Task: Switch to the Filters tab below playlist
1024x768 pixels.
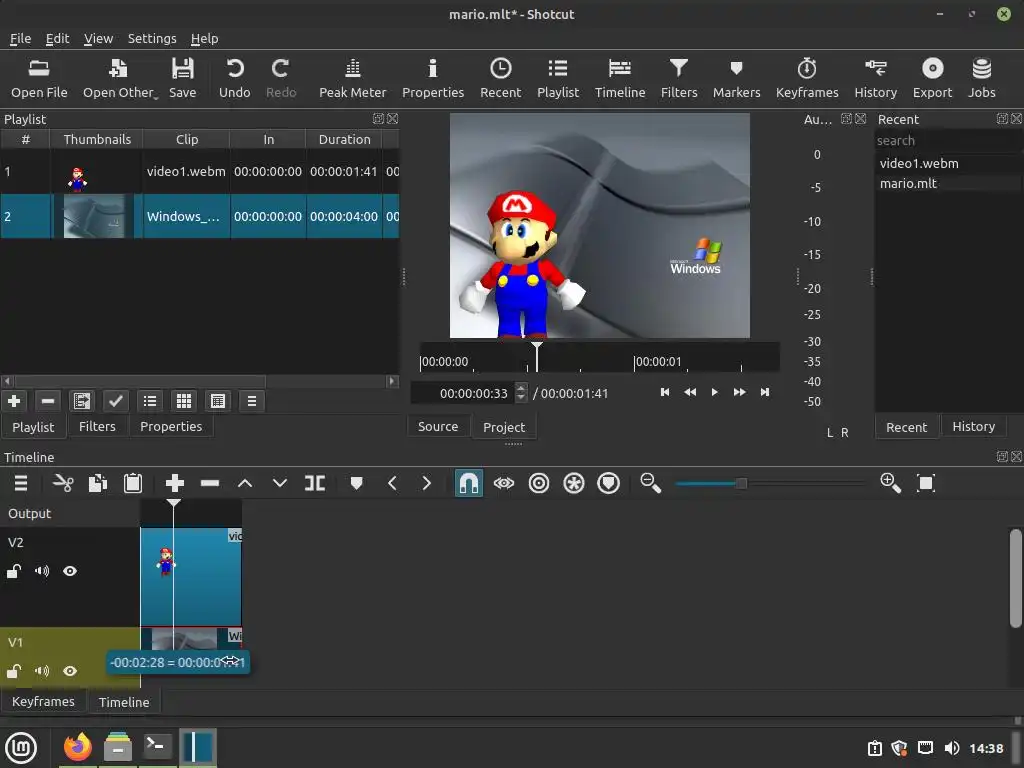Action: [x=97, y=426]
